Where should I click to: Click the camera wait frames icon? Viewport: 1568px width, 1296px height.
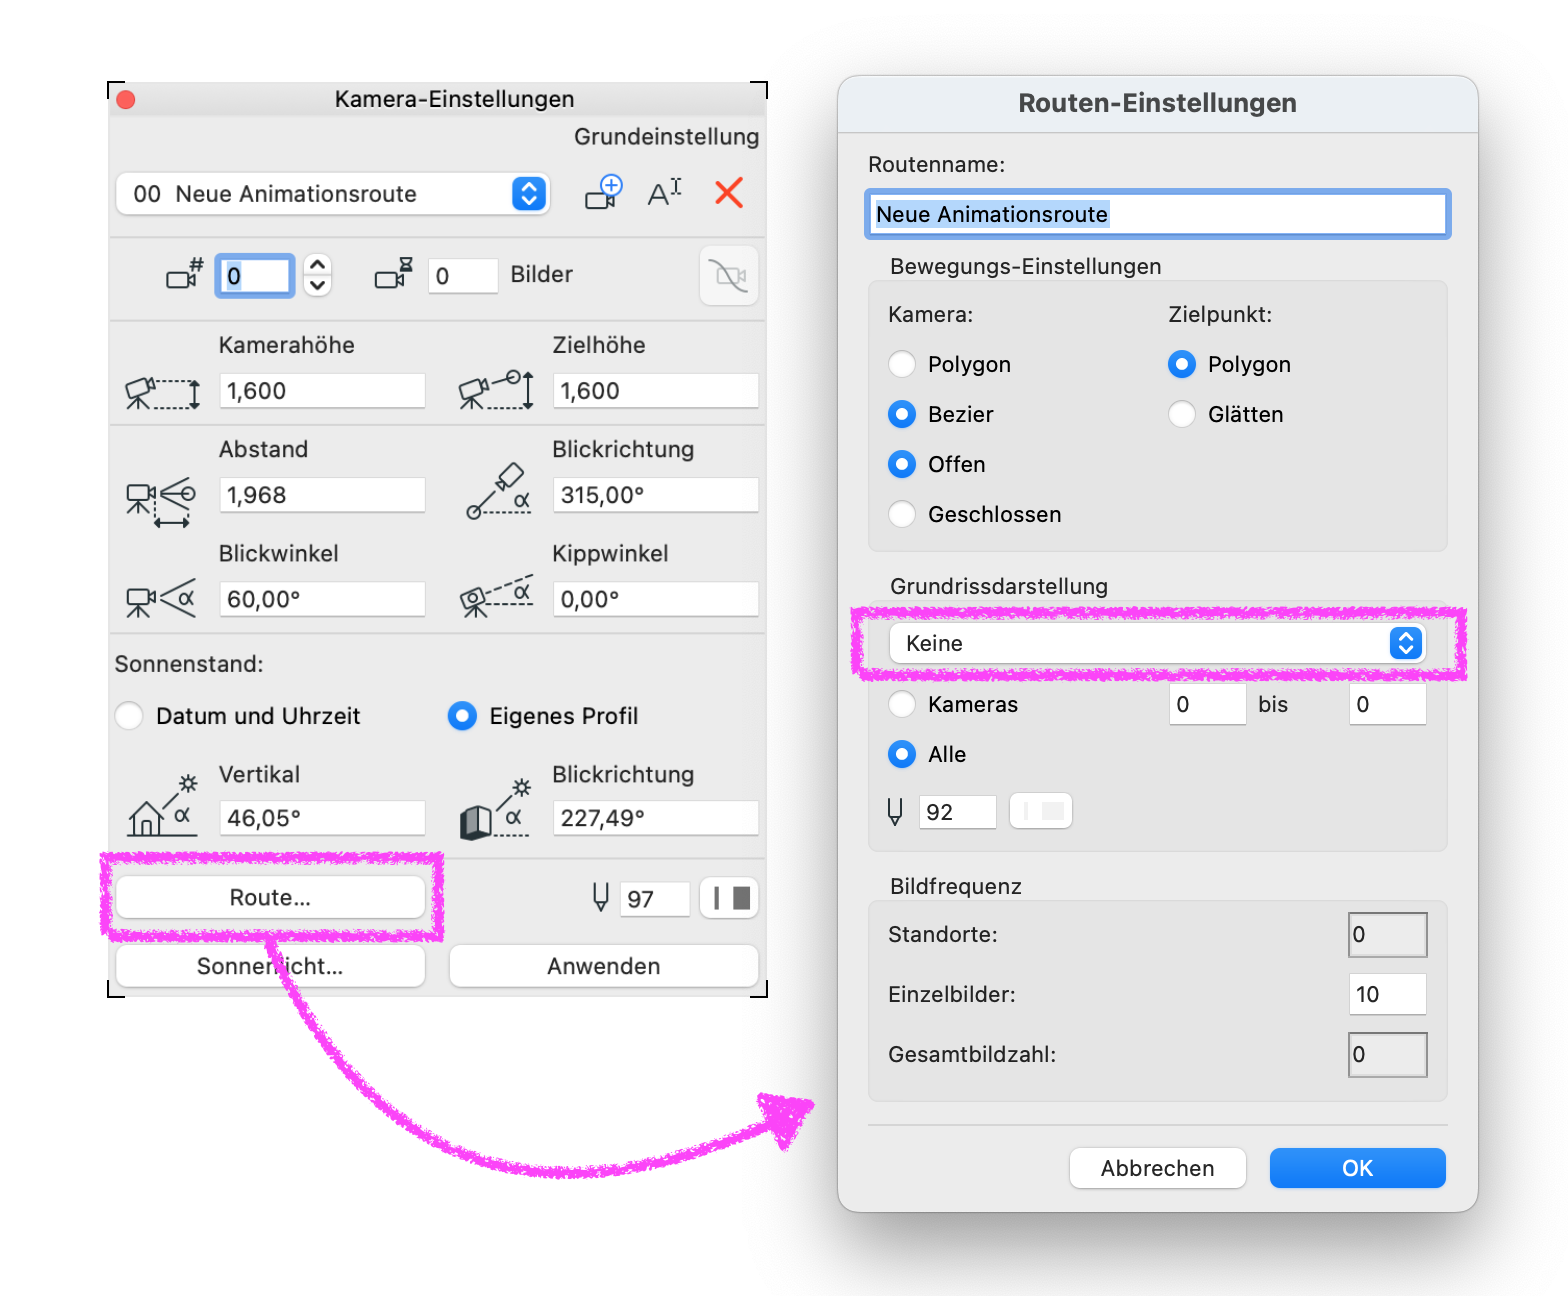[394, 273]
